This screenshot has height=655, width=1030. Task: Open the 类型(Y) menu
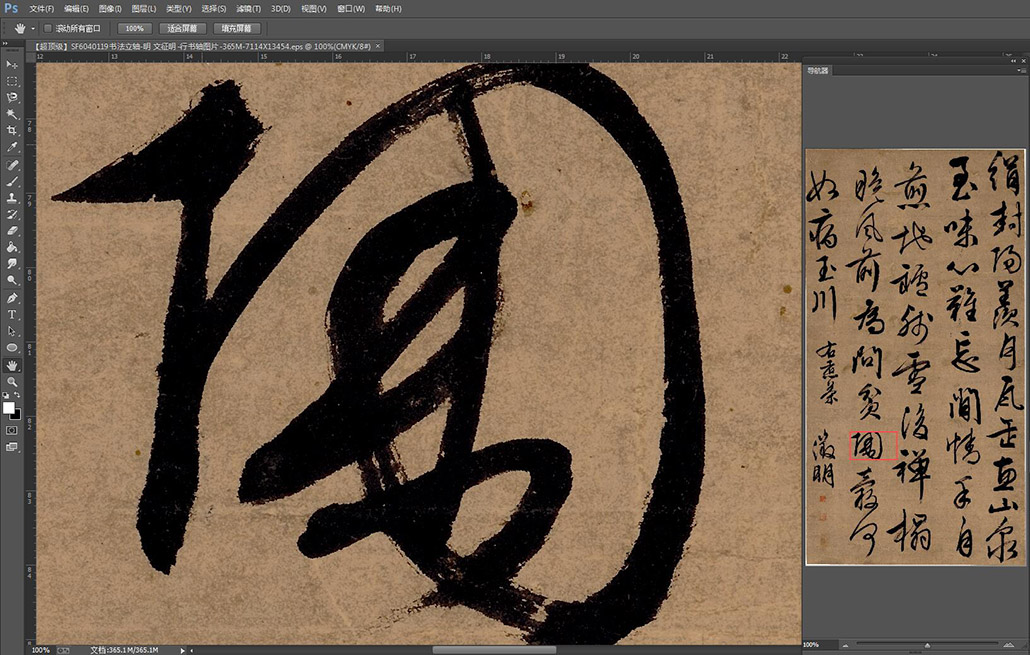[179, 9]
